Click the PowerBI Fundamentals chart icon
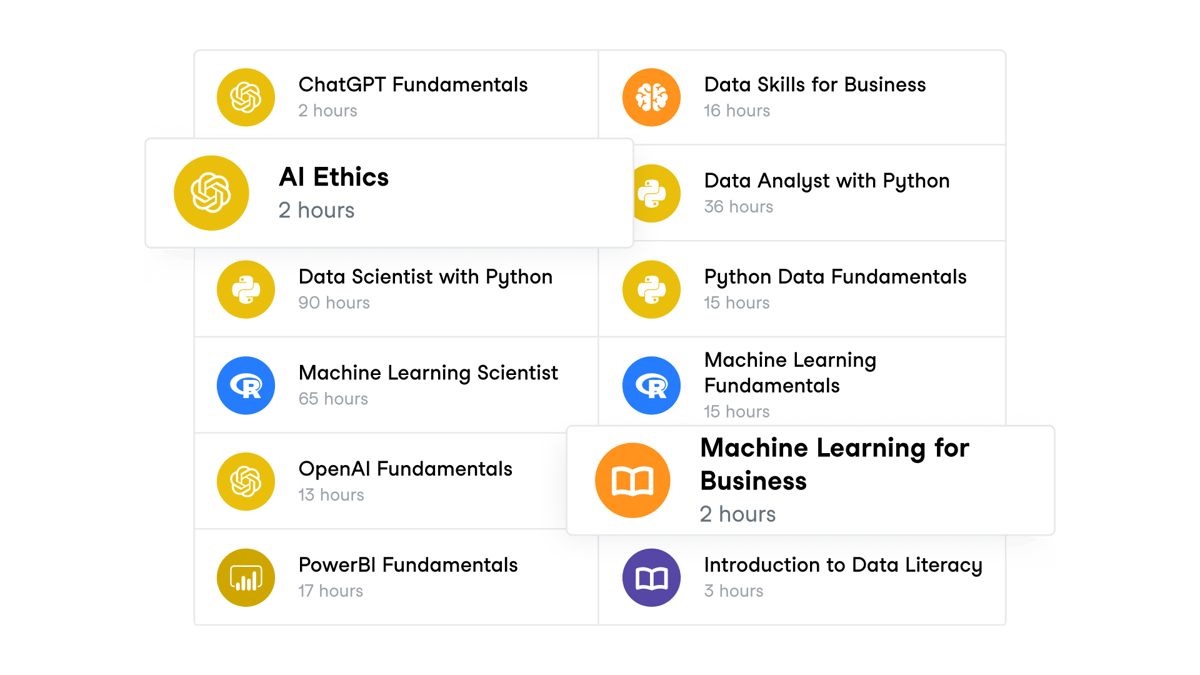1200x675 pixels. pyautogui.click(x=246, y=577)
